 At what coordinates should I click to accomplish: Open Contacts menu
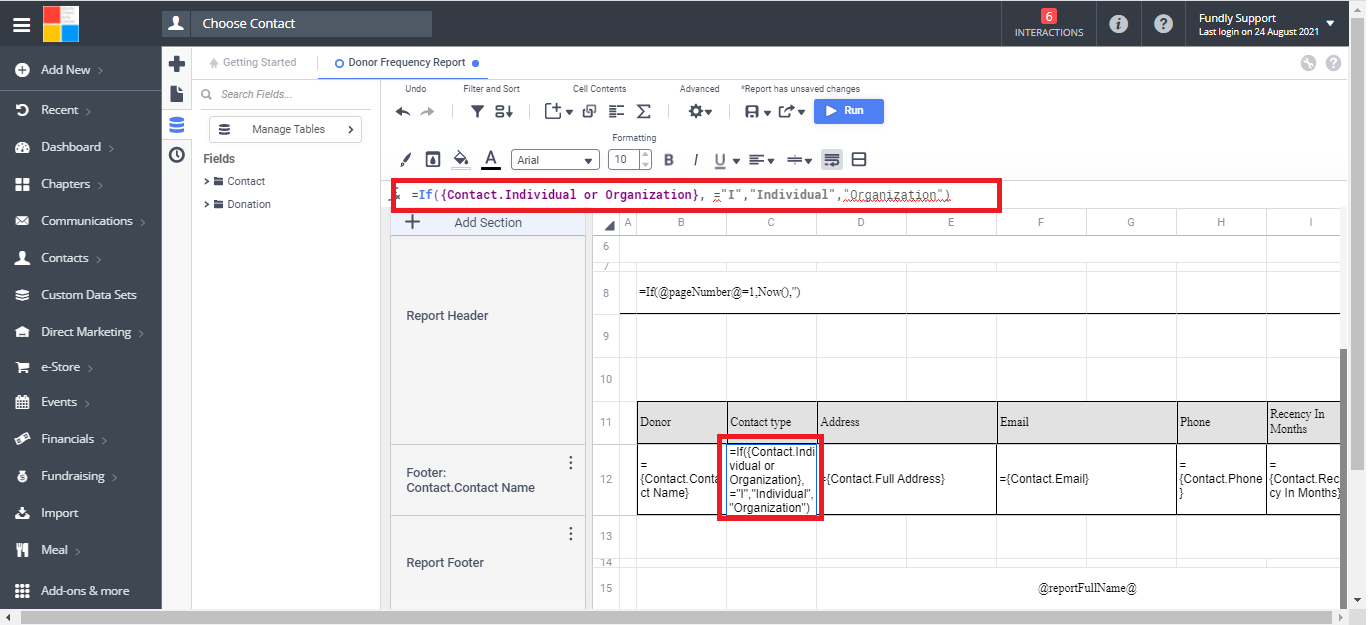click(64, 258)
